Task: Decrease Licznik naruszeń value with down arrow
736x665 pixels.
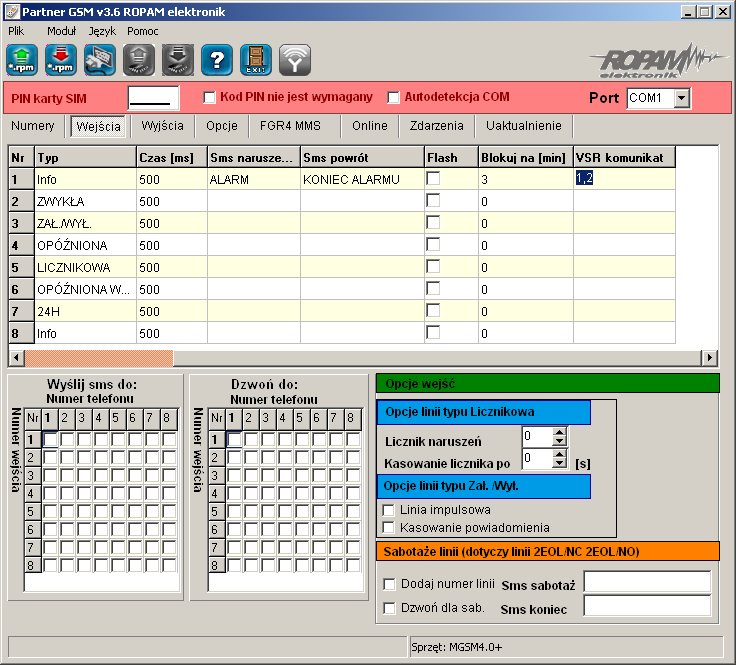Action: pyautogui.click(x=559, y=441)
